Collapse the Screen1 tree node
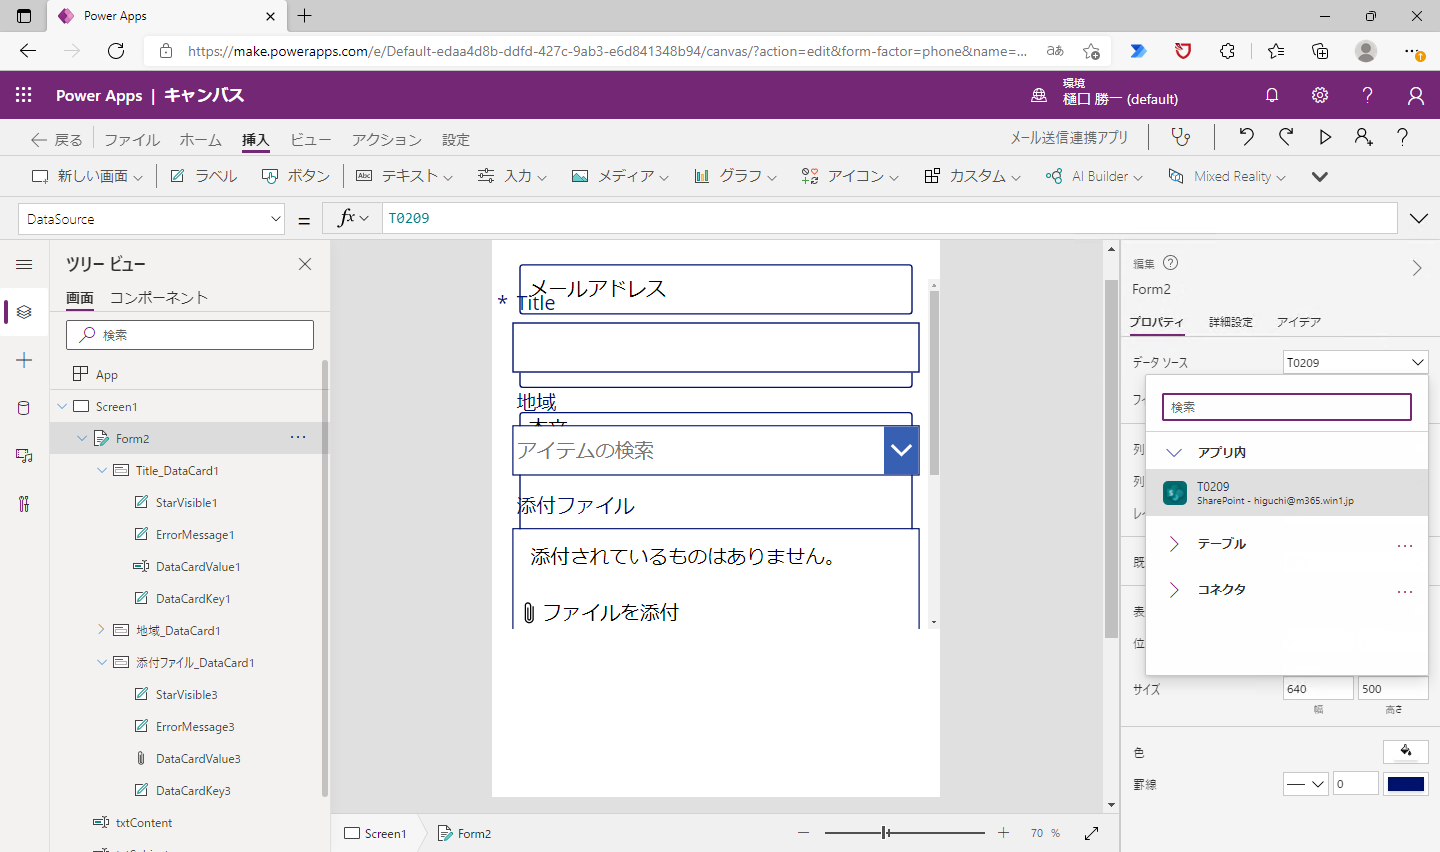The height and width of the screenshot is (852, 1440). click(x=62, y=406)
